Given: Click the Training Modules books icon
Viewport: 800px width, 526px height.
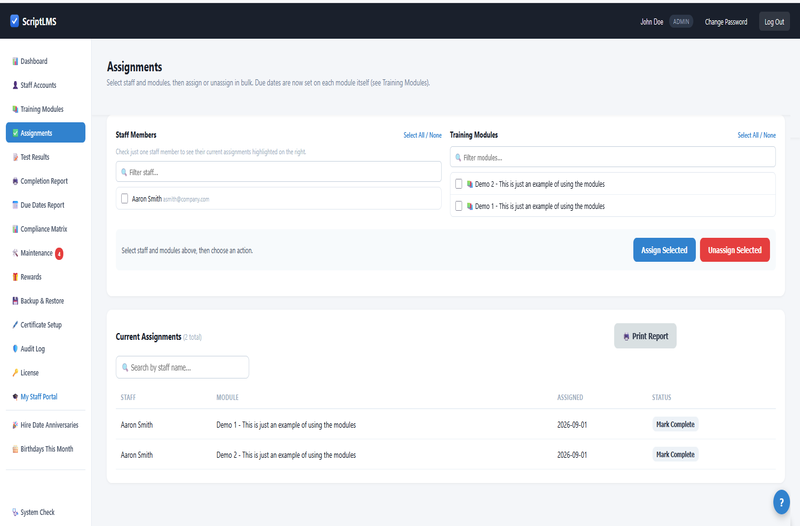Looking at the screenshot, I should pos(15,109).
